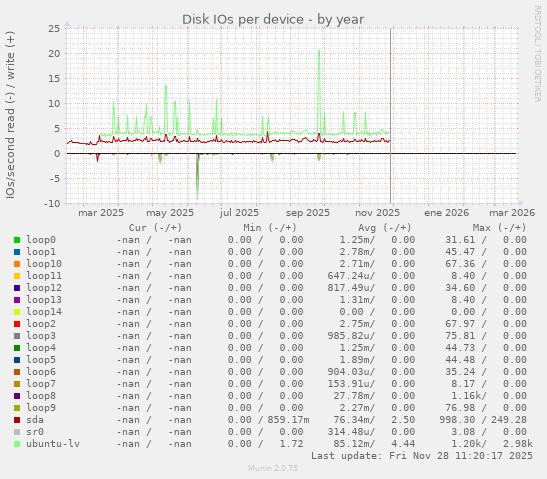Select the loop0 legend label

pos(41,240)
